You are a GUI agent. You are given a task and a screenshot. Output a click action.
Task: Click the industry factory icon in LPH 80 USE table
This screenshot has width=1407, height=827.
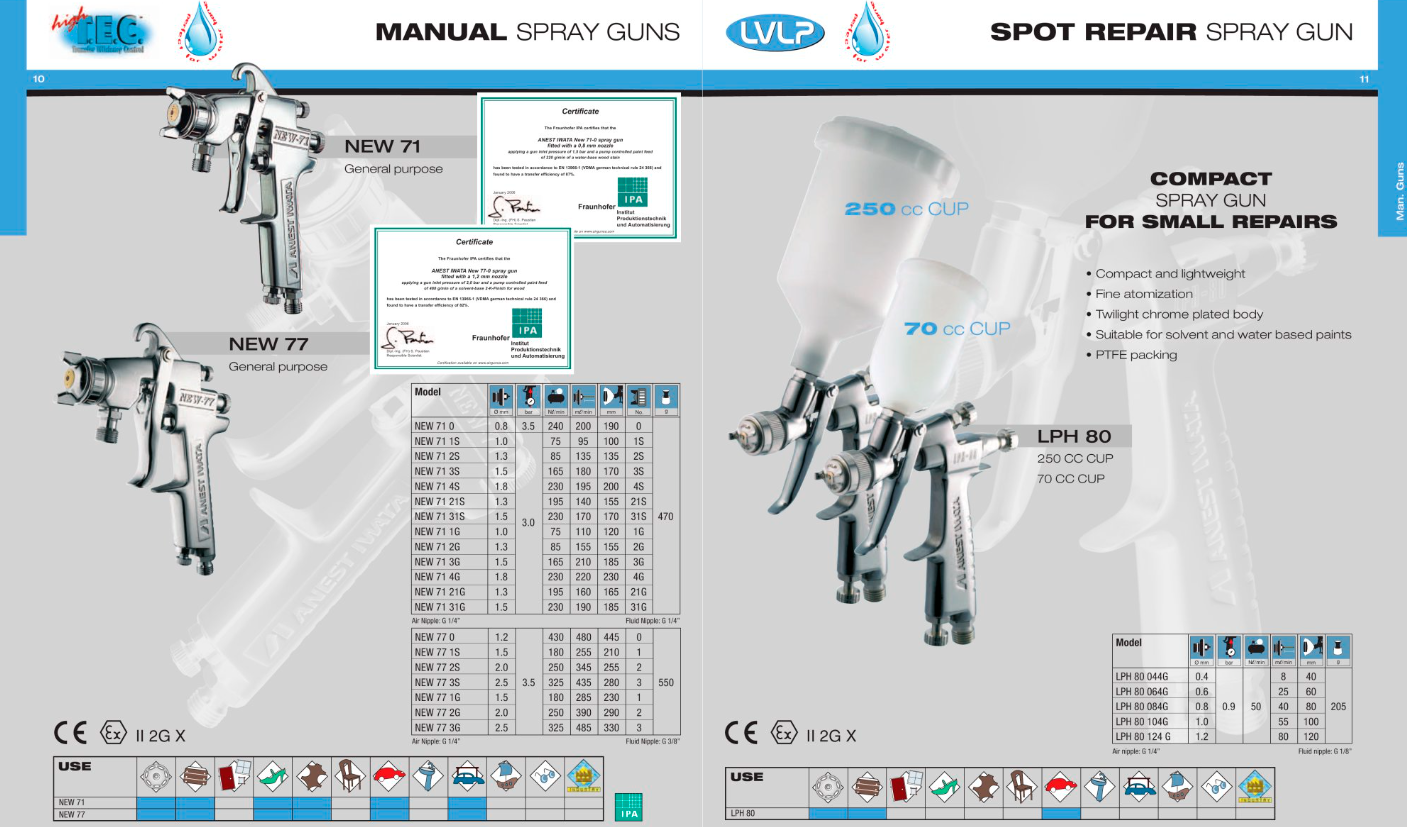(x=1255, y=788)
